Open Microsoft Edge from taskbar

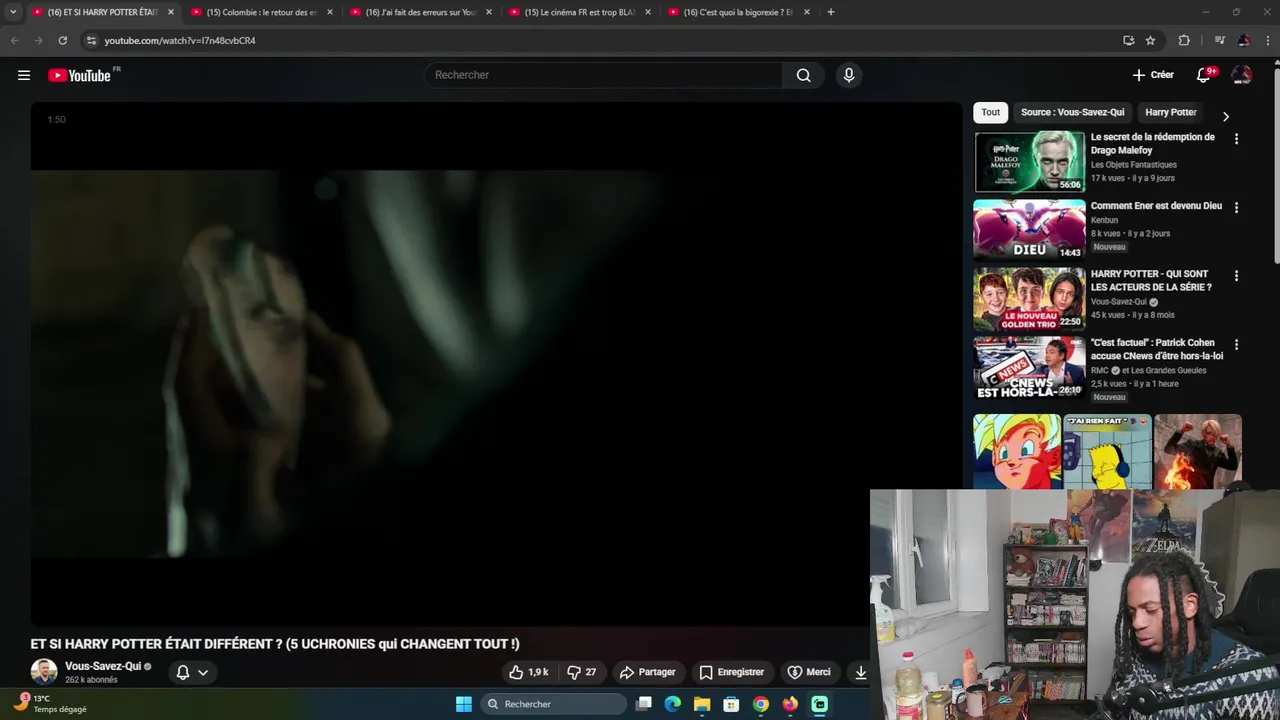(x=673, y=704)
